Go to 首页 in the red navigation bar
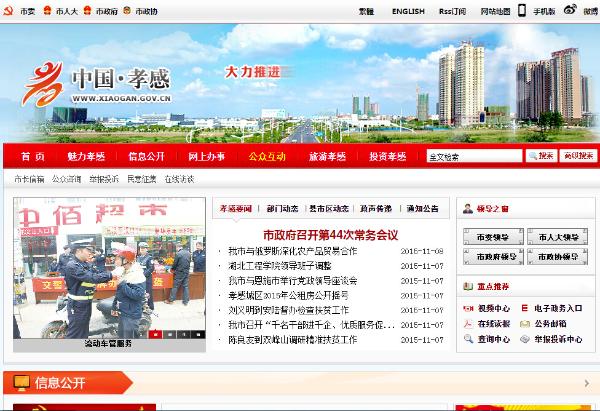600x411 pixels. pyautogui.click(x=33, y=156)
